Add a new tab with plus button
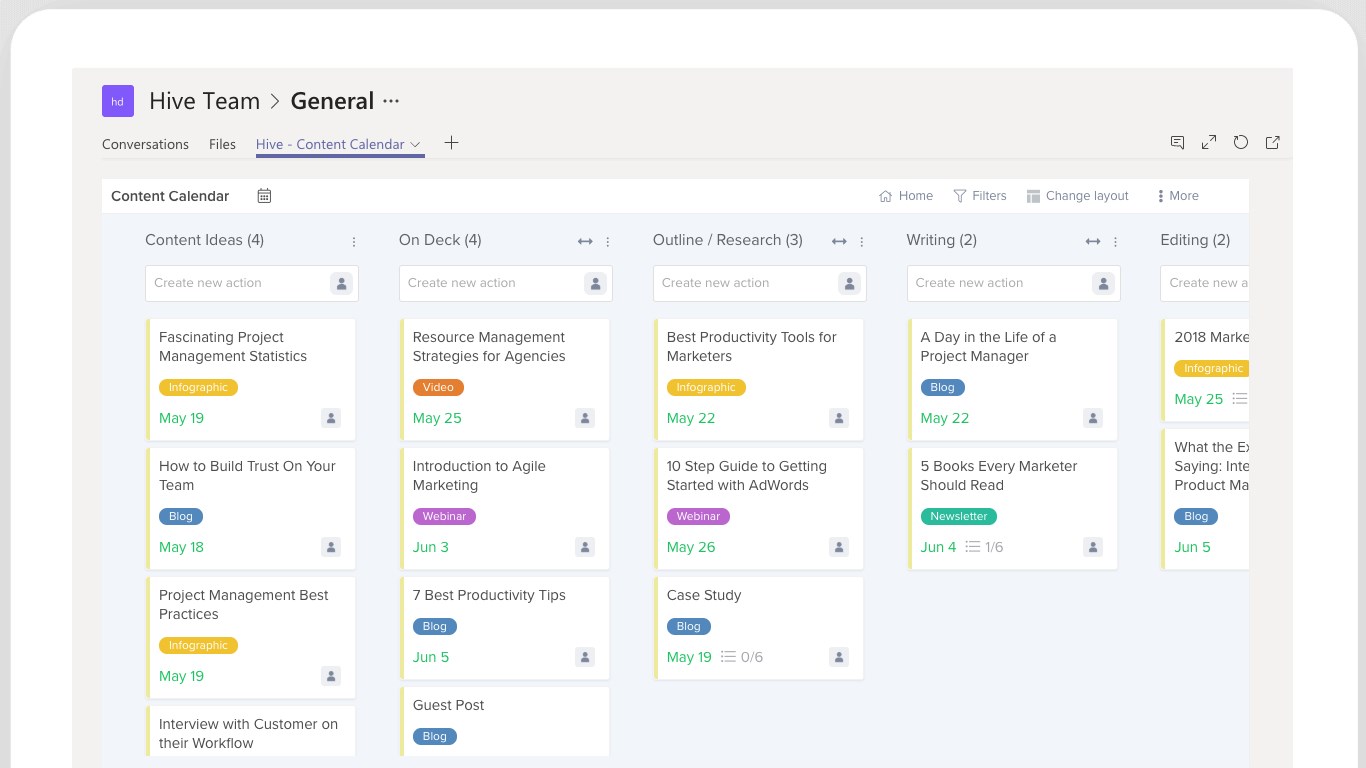This screenshot has height=768, width=1366. tap(451, 143)
